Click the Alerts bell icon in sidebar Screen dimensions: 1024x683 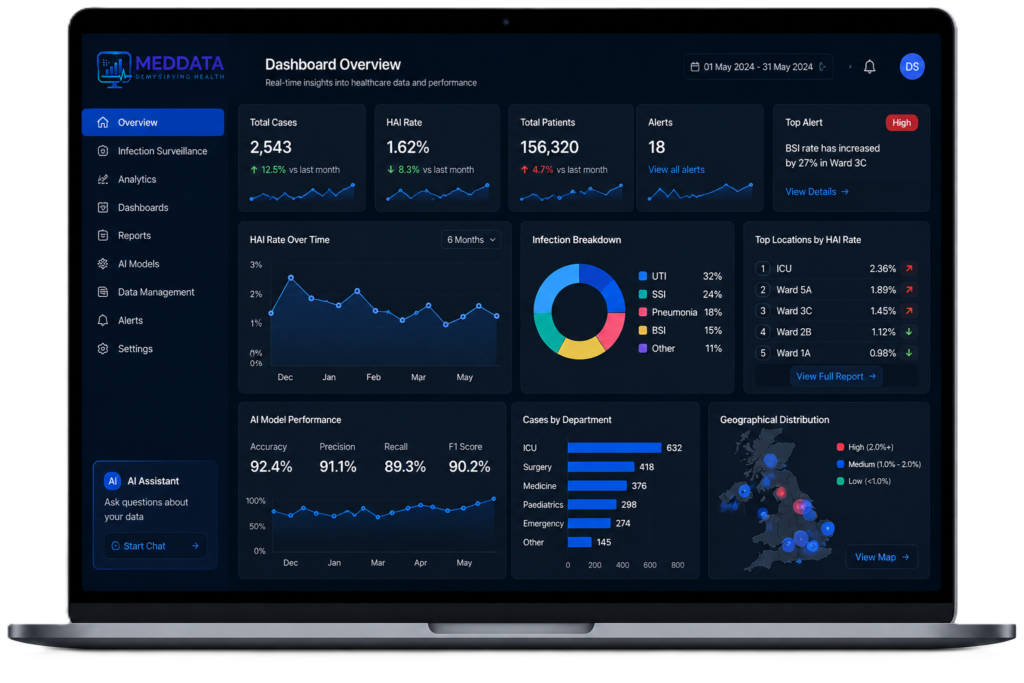point(103,321)
